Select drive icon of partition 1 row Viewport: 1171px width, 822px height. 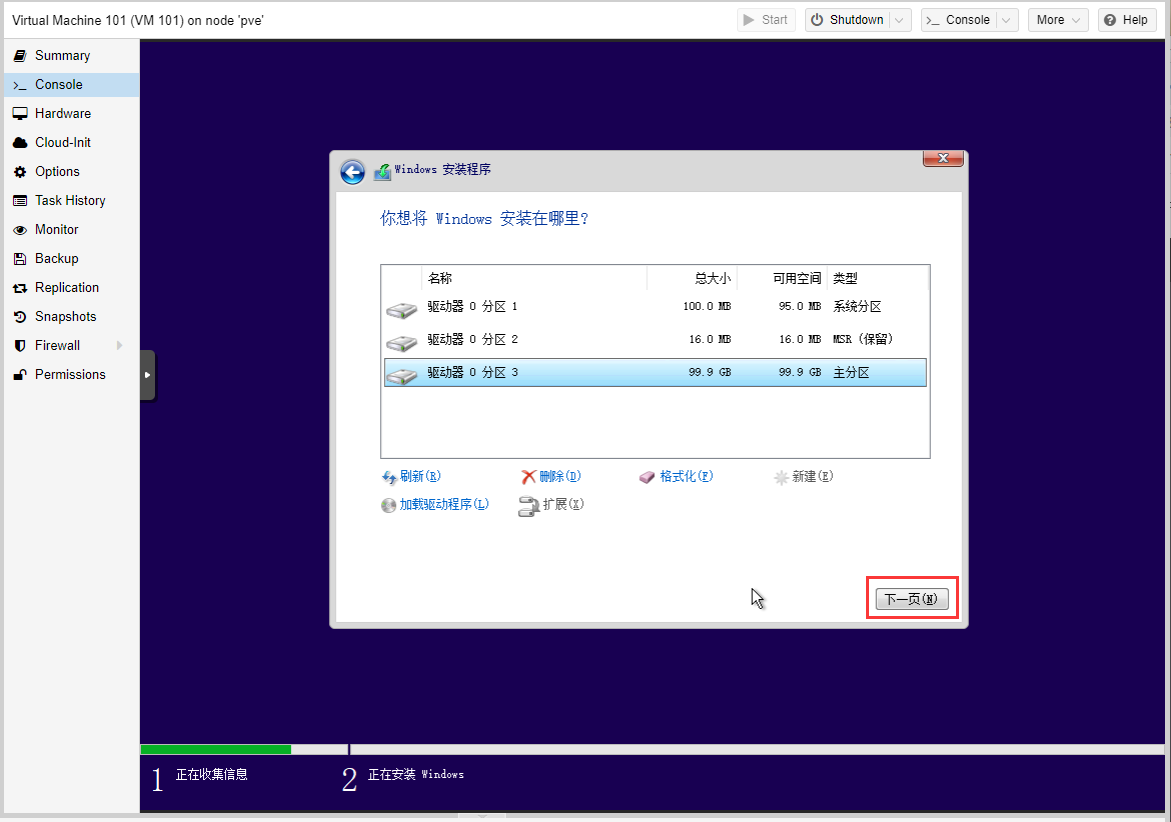401,308
